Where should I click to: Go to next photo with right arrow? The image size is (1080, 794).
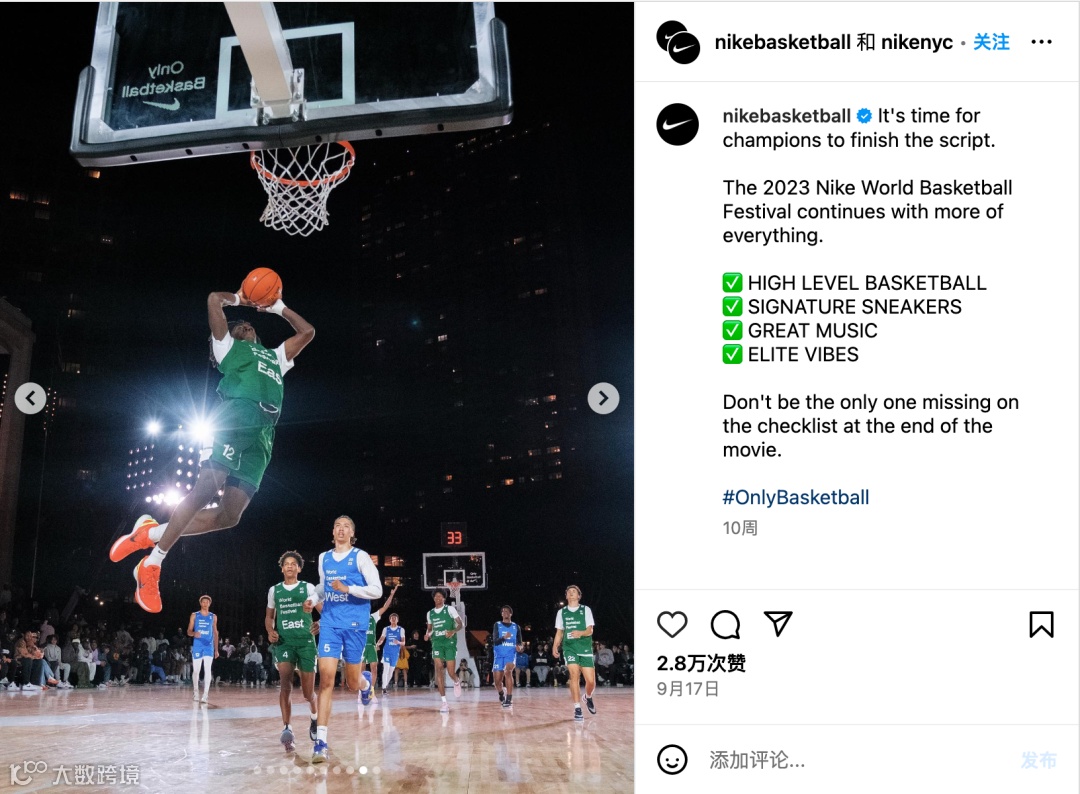603,398
